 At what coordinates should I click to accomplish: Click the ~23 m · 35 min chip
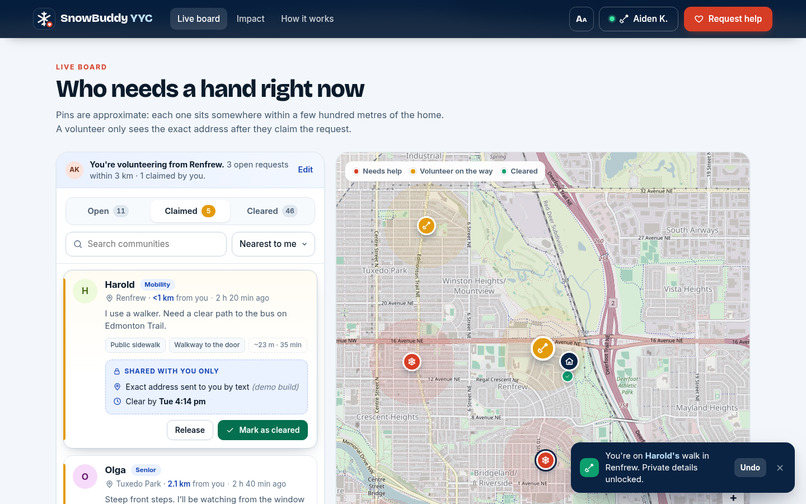[278, 345]
